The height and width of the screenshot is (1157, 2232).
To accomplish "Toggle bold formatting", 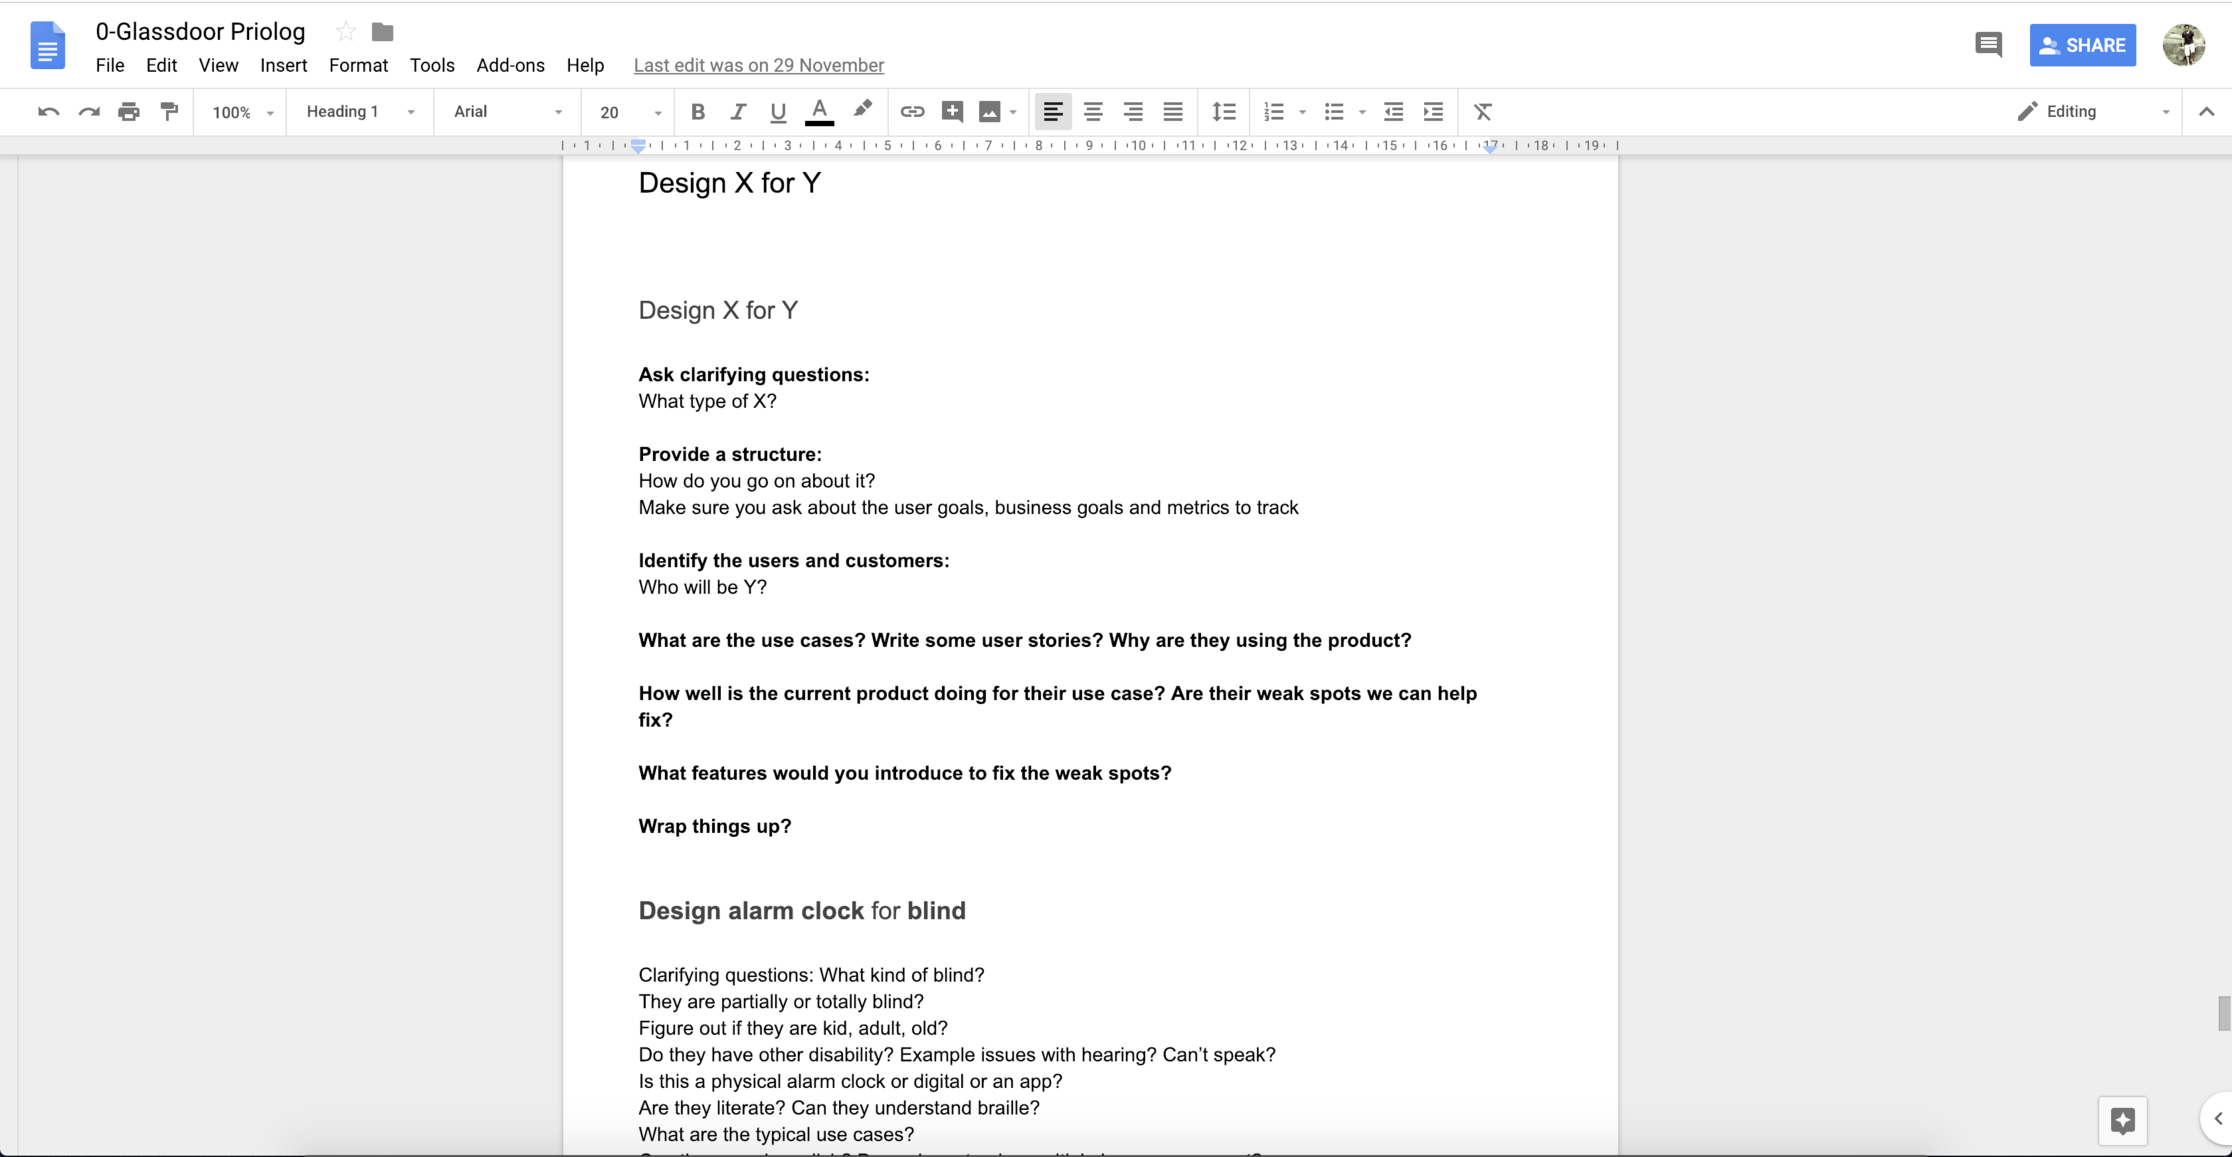I will [698, 112].
